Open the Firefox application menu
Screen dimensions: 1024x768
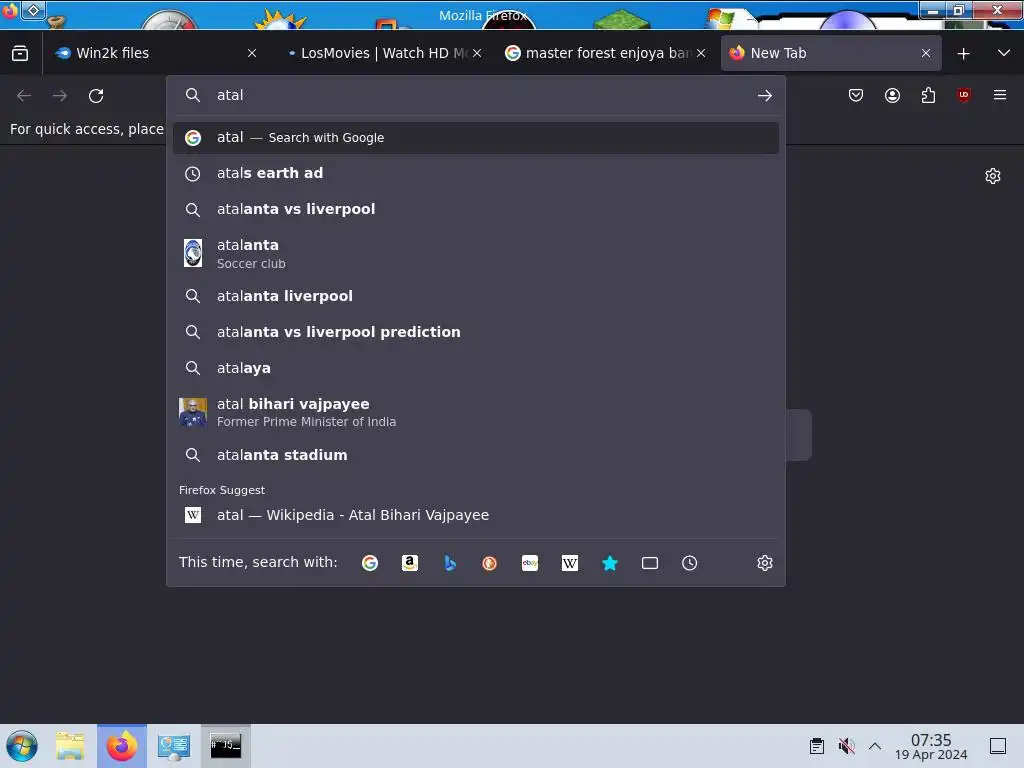click(x=1000, y=95)
